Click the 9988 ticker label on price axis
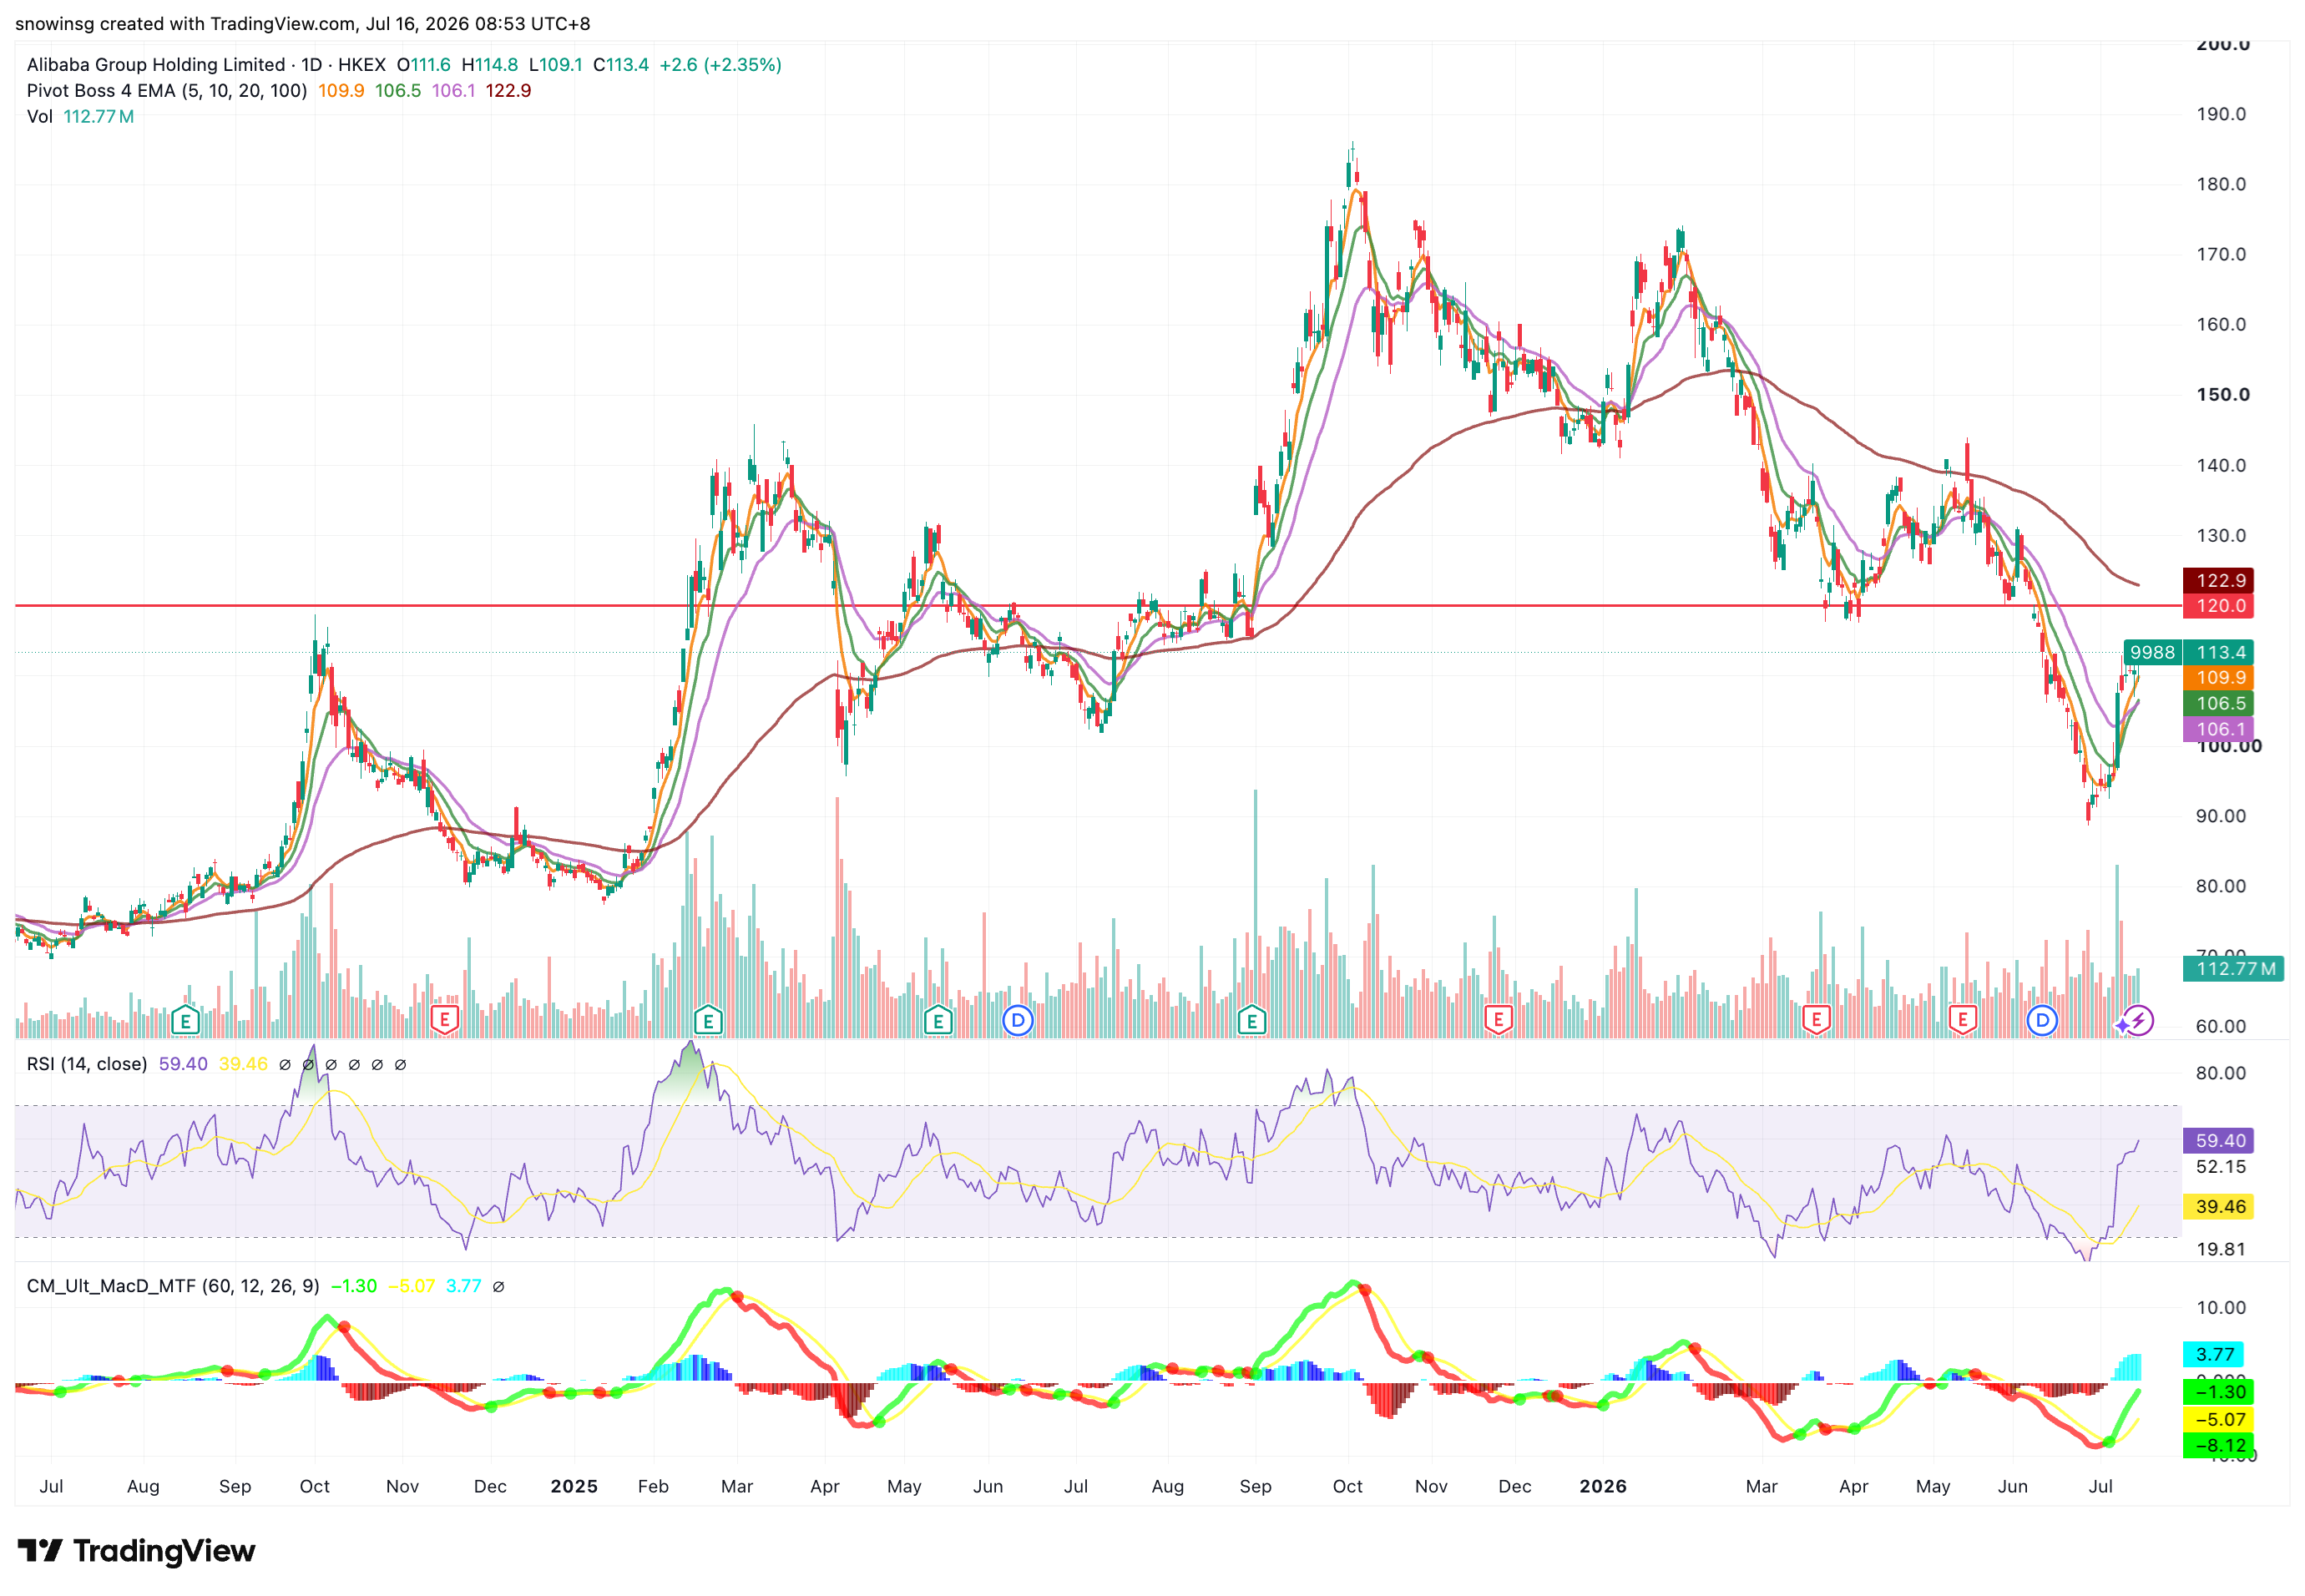Viewport: 2305px width, 1596px height. tap(2152, 653)
